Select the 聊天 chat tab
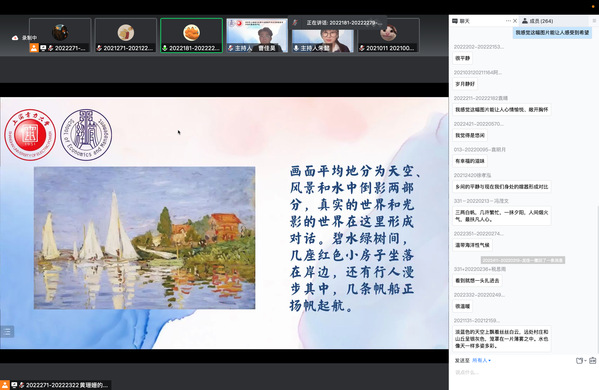The image size is (599, 390). 461,21
